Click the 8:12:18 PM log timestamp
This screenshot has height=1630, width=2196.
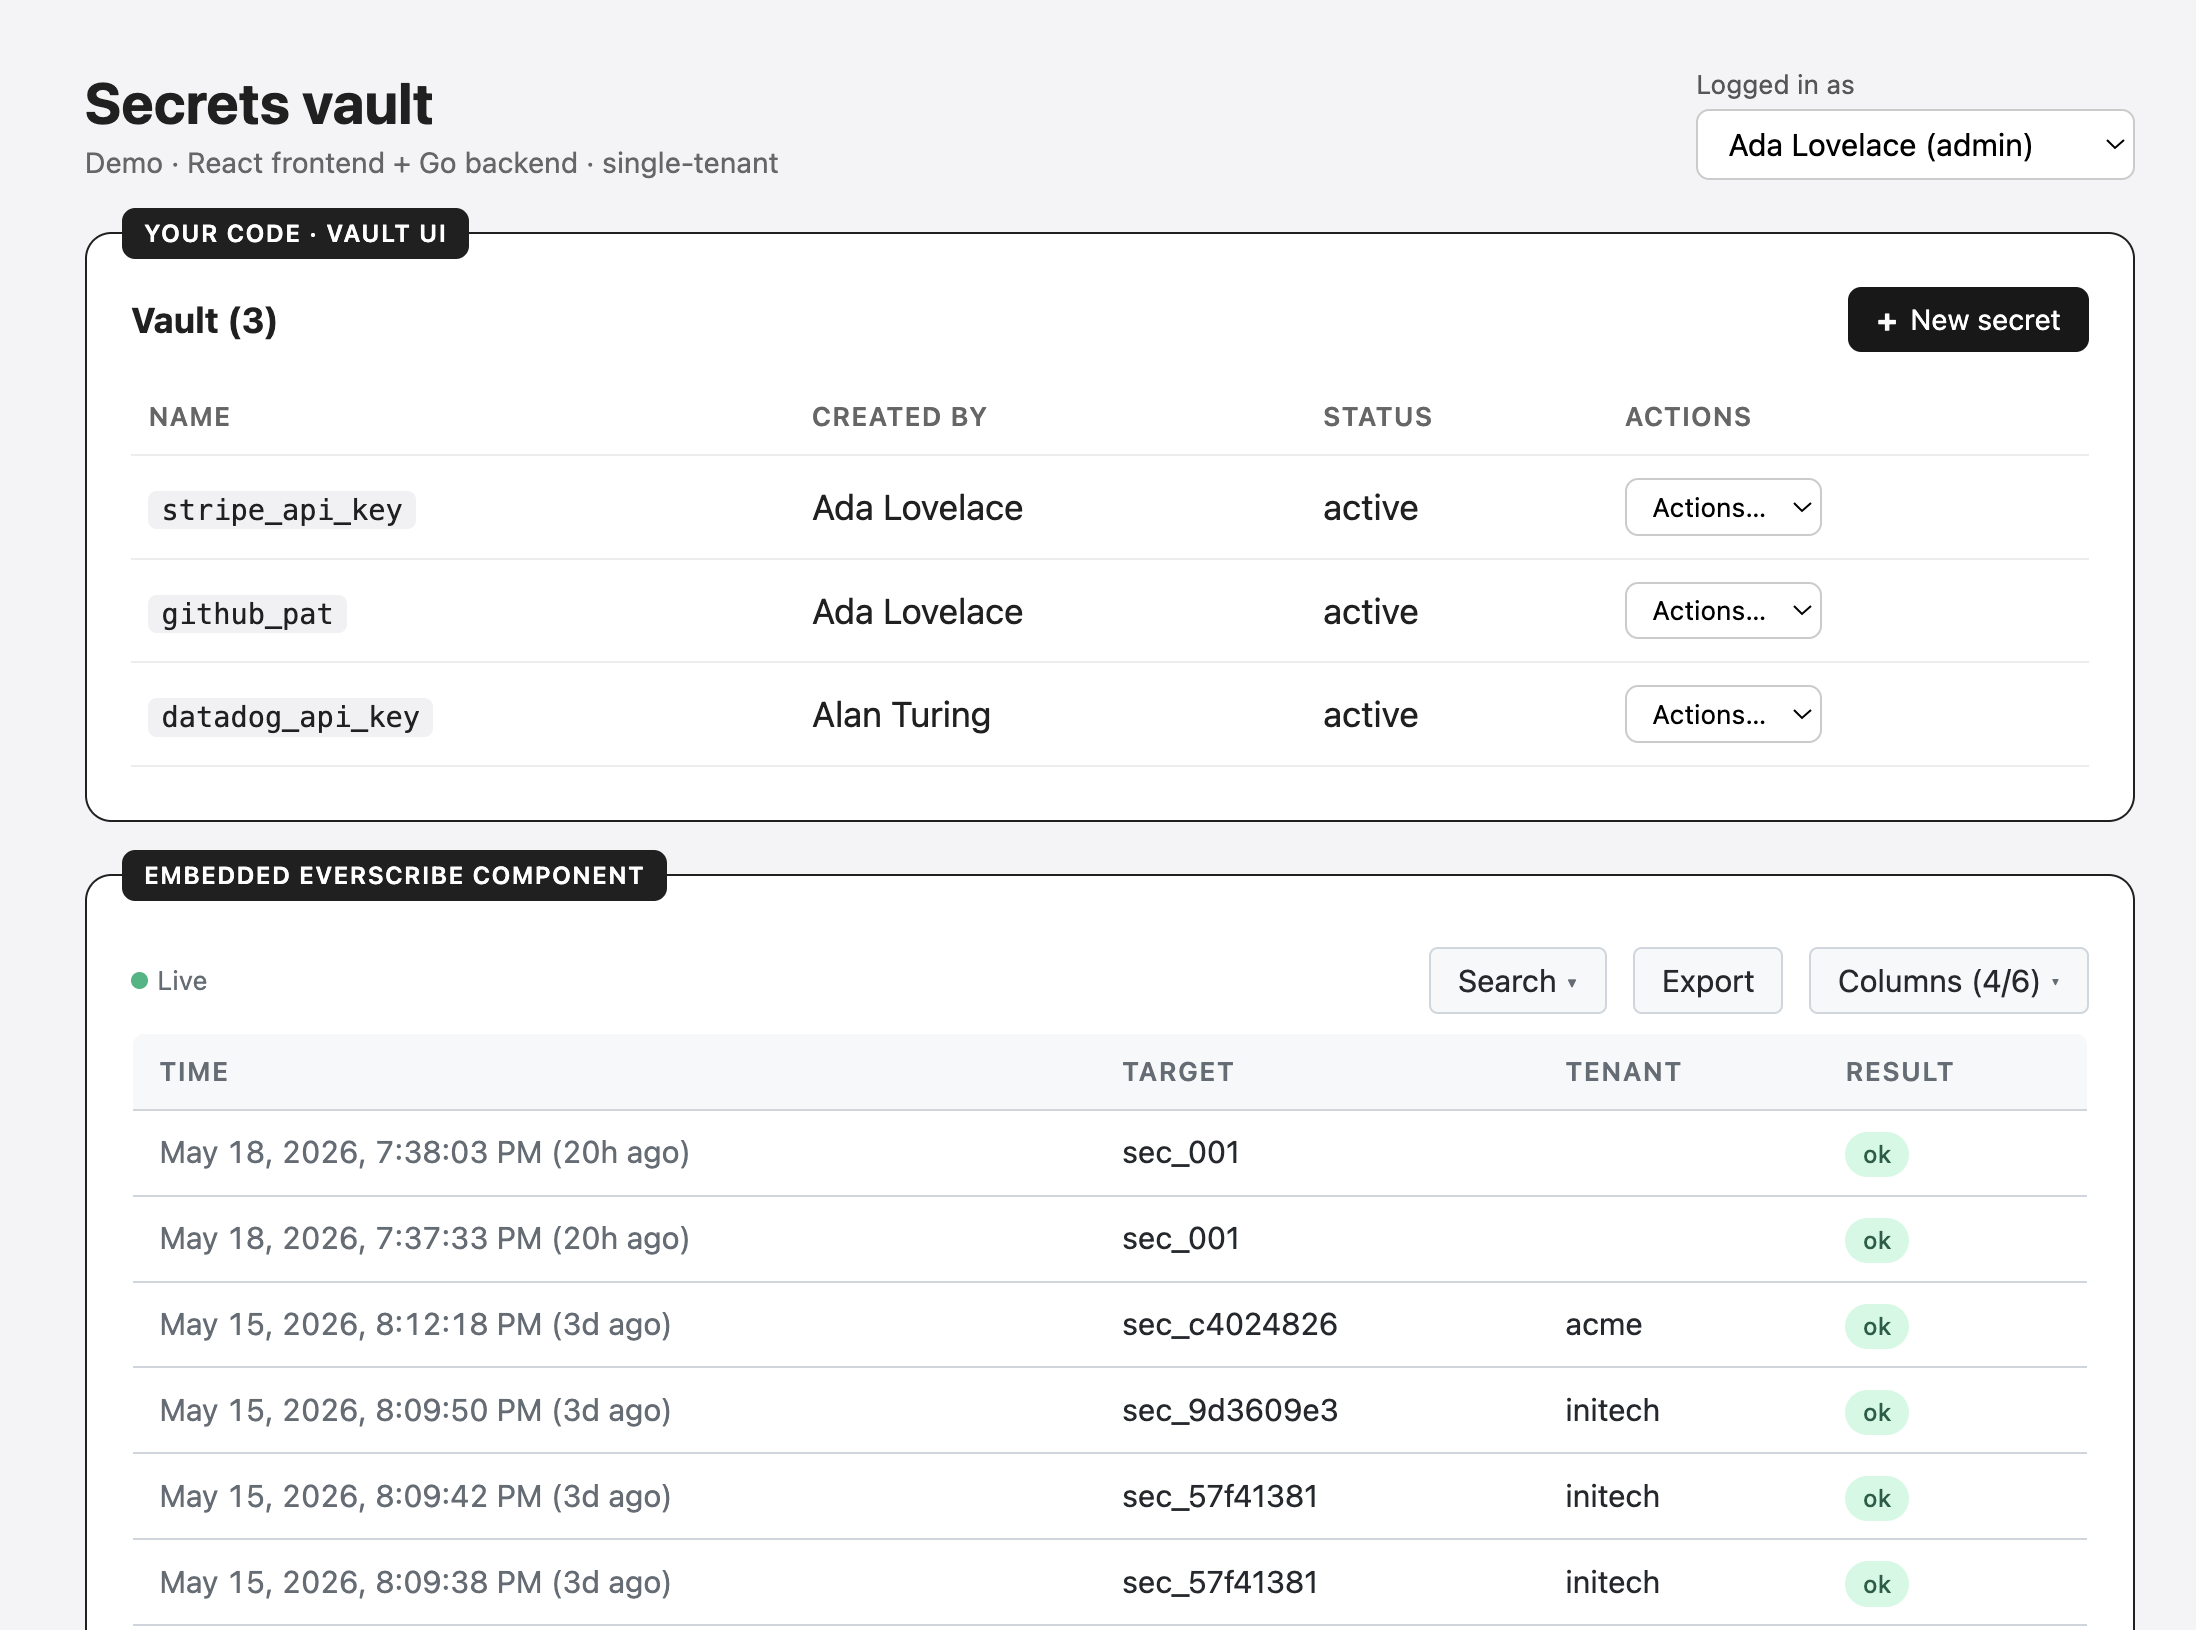(x=415, y=1324)
